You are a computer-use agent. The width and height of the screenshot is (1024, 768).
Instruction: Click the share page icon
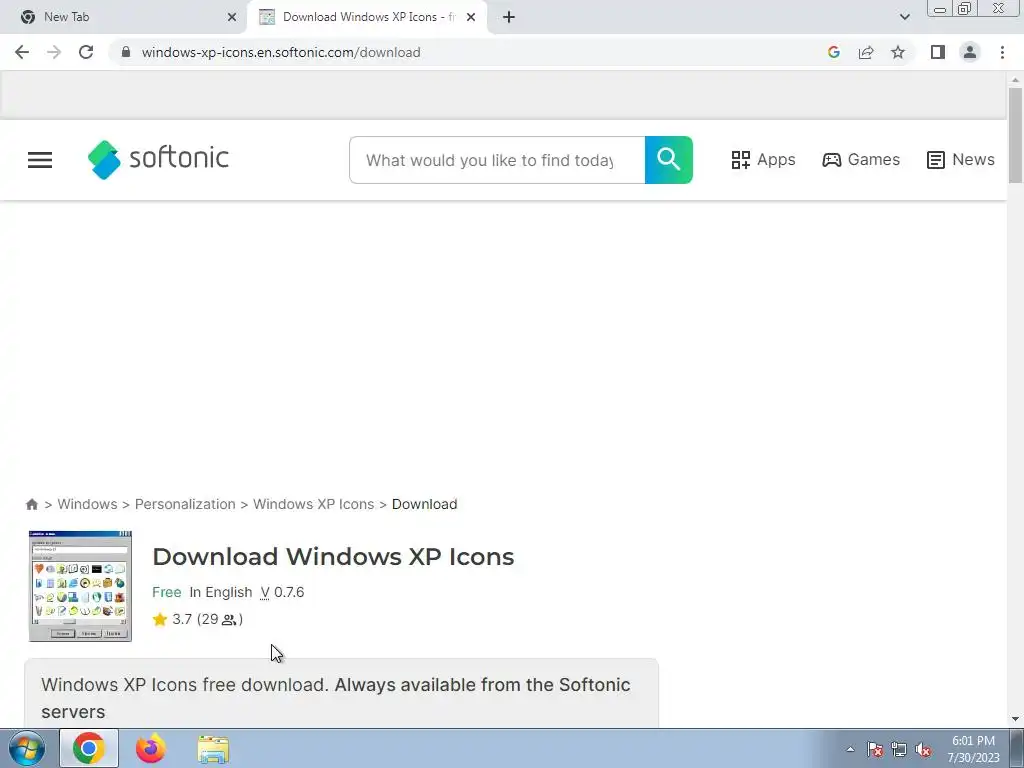(866, 52)
